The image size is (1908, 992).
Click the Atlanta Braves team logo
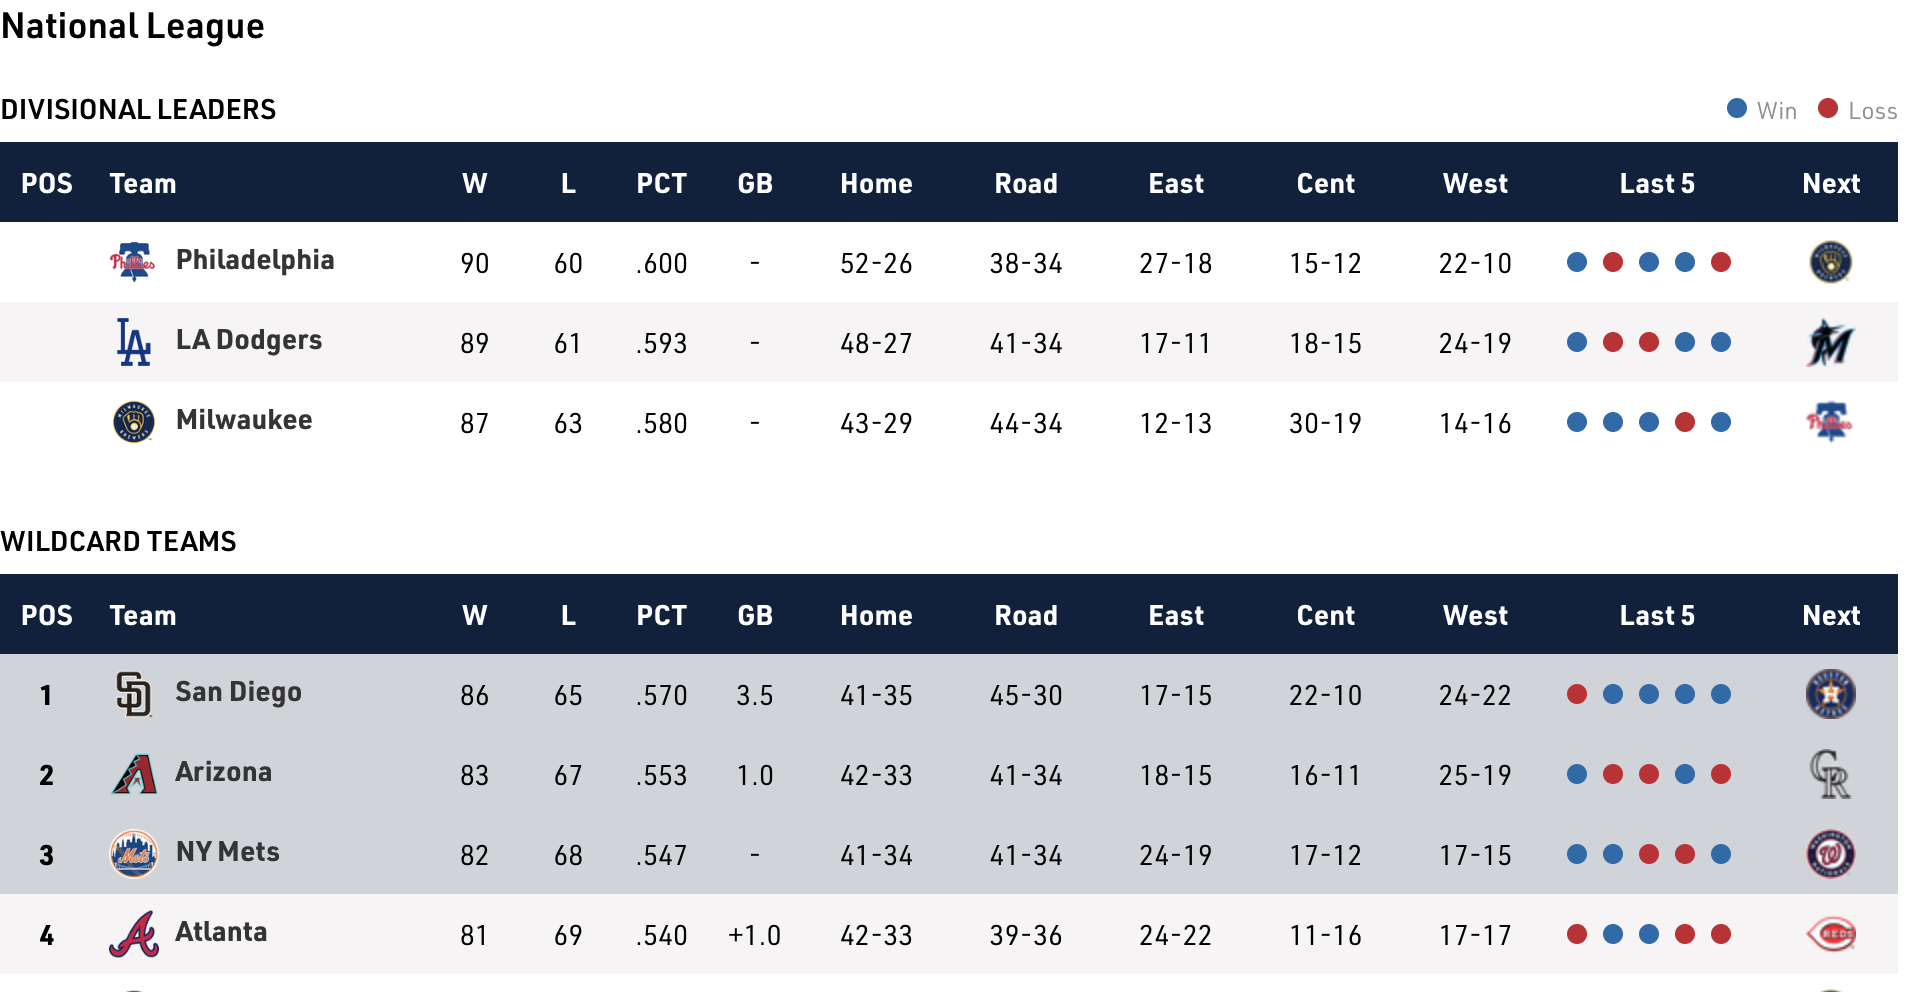coord(133,934)
